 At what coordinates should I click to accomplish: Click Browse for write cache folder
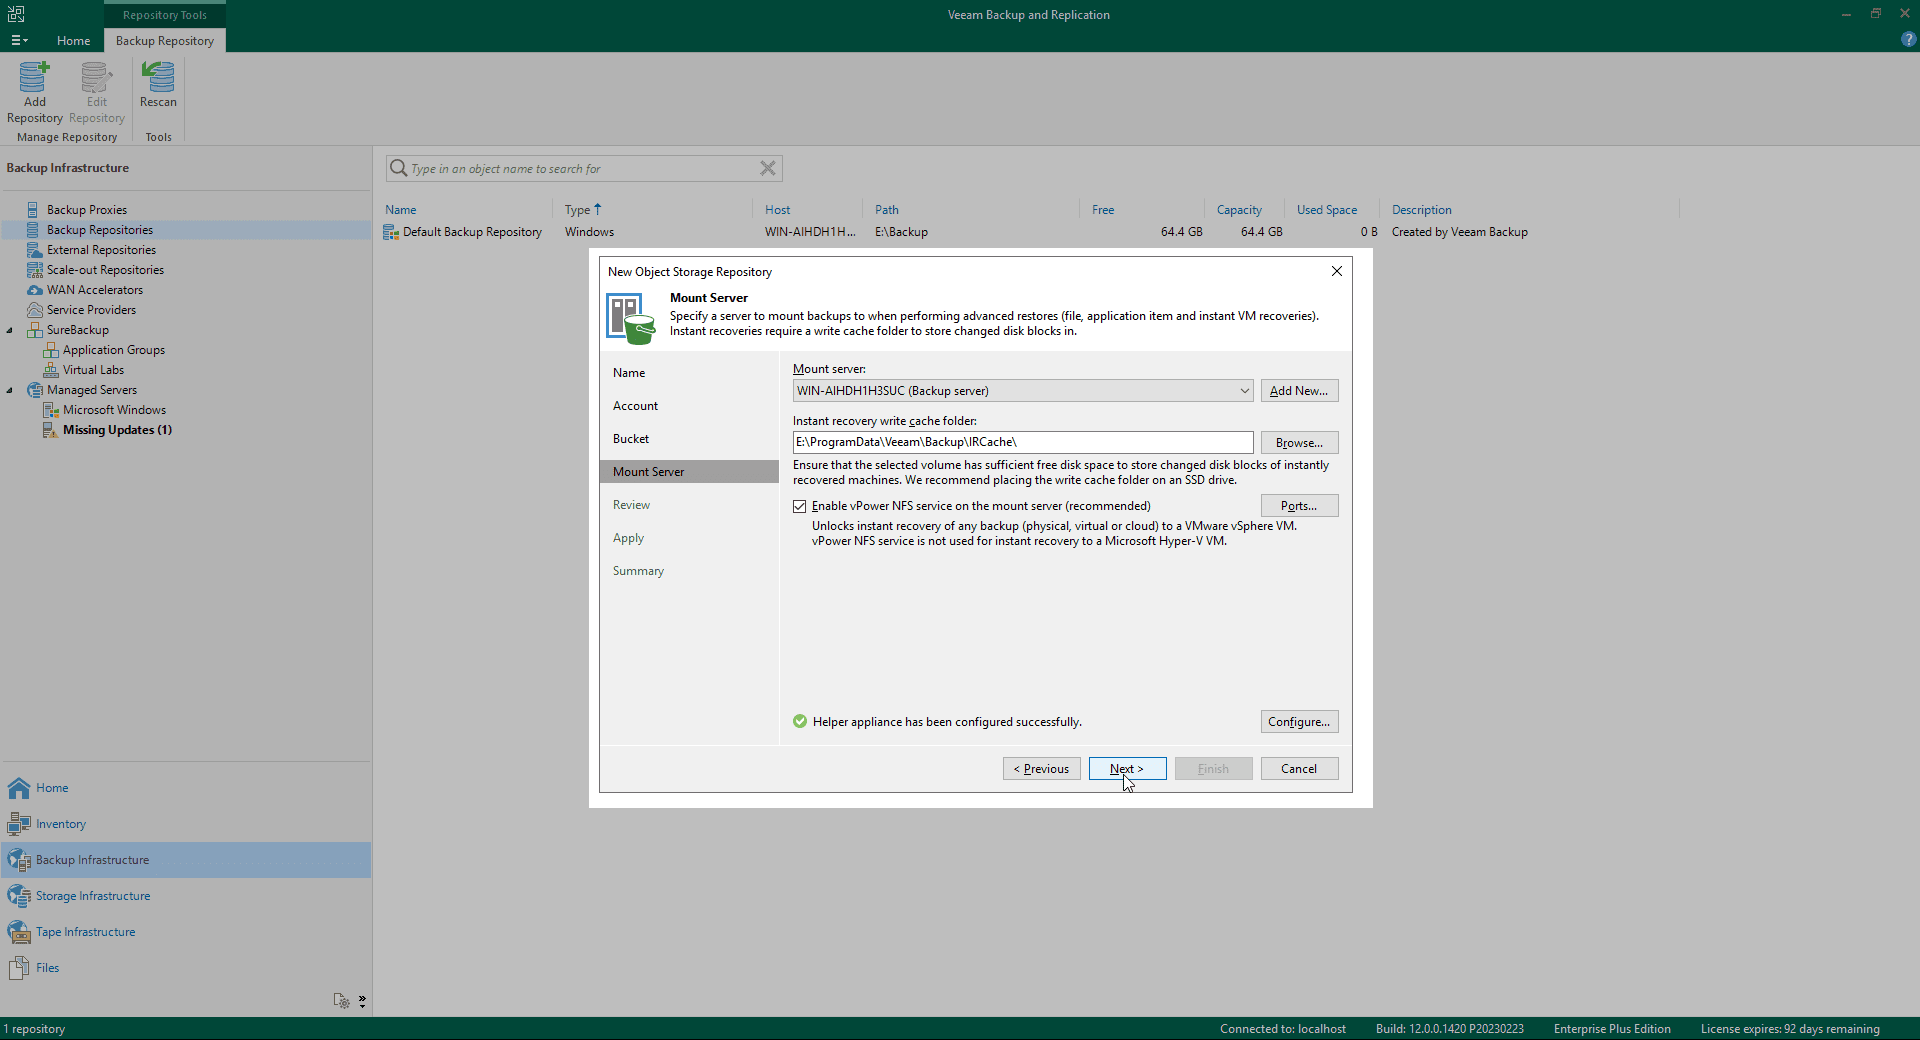[1299, 443]
